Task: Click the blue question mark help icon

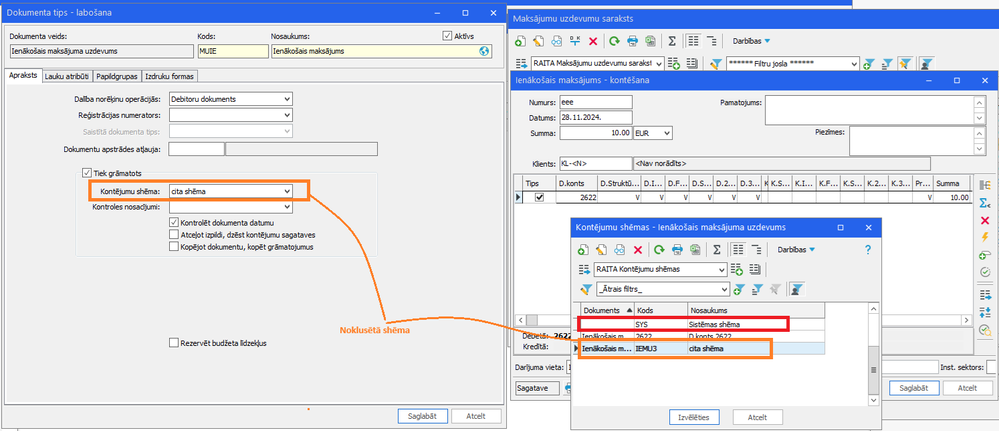Action: click(867, 250)
